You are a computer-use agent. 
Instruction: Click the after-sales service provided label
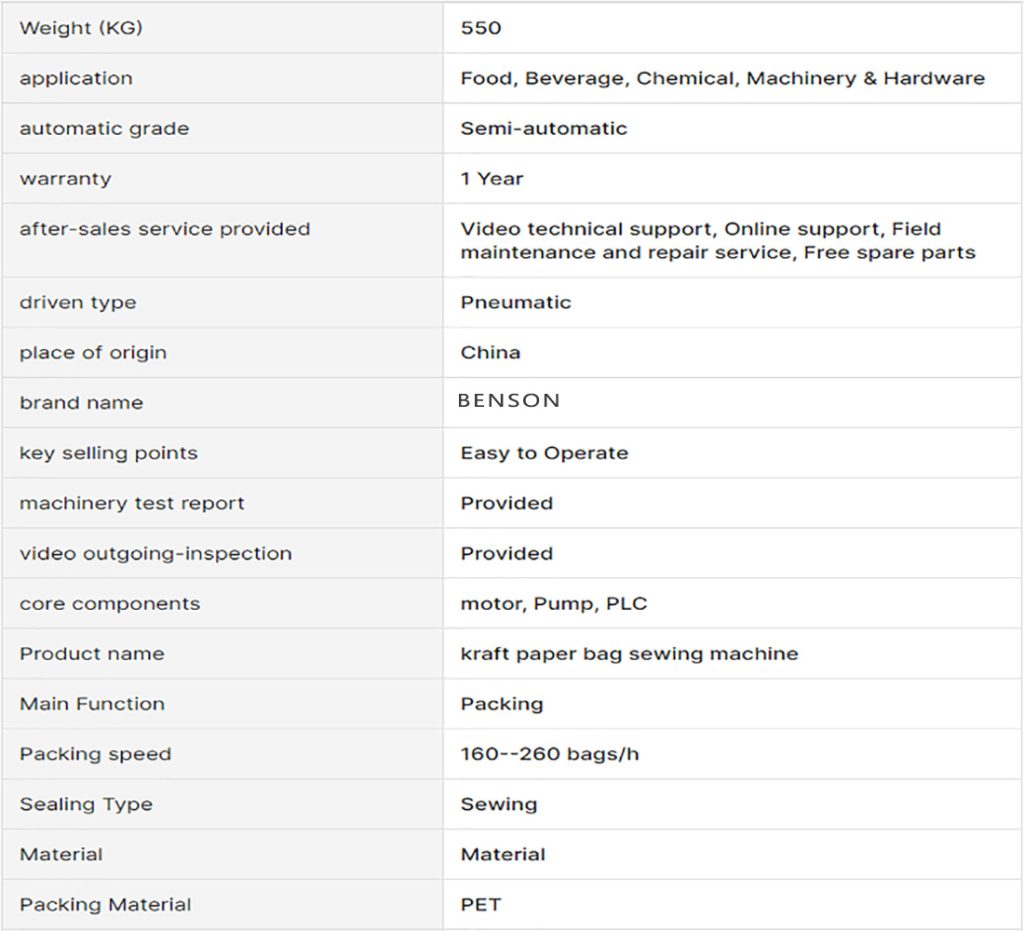coord(165,229)
